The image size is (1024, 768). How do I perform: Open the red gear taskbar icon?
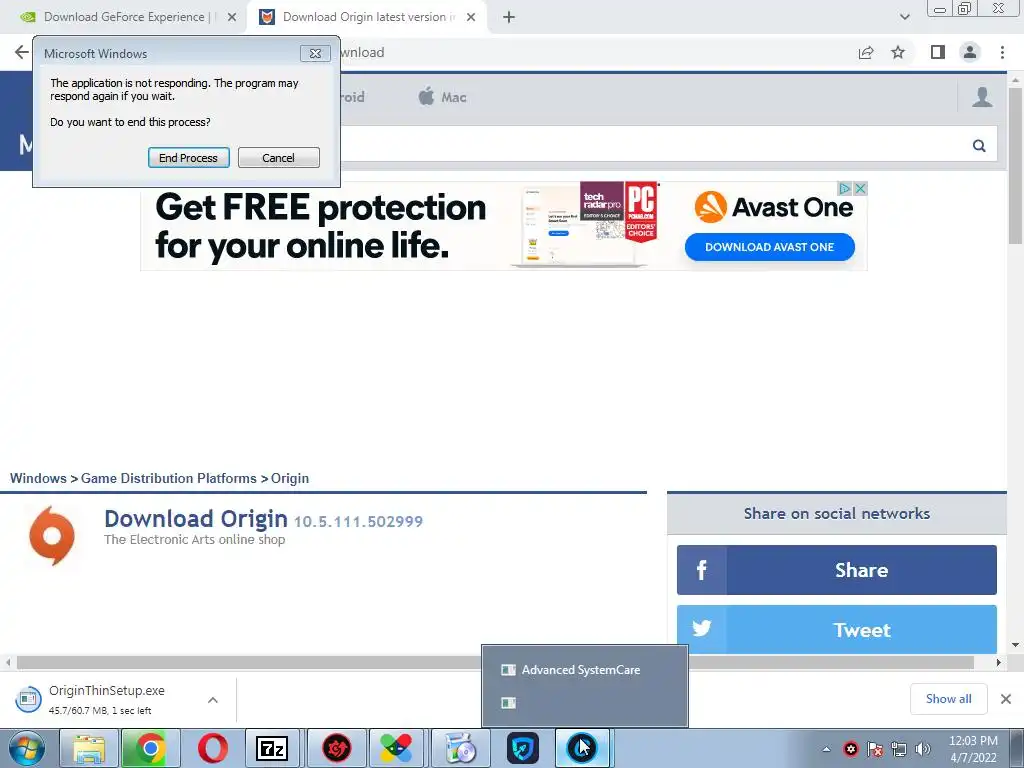tap(336, 748)
